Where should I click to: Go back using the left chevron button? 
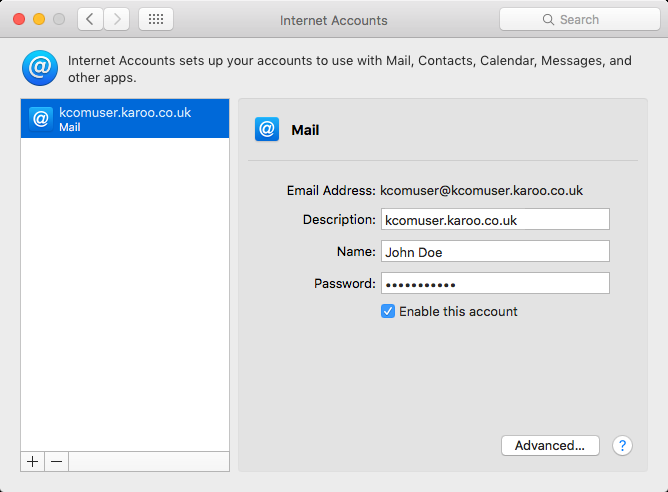click(x=90, y=19)
